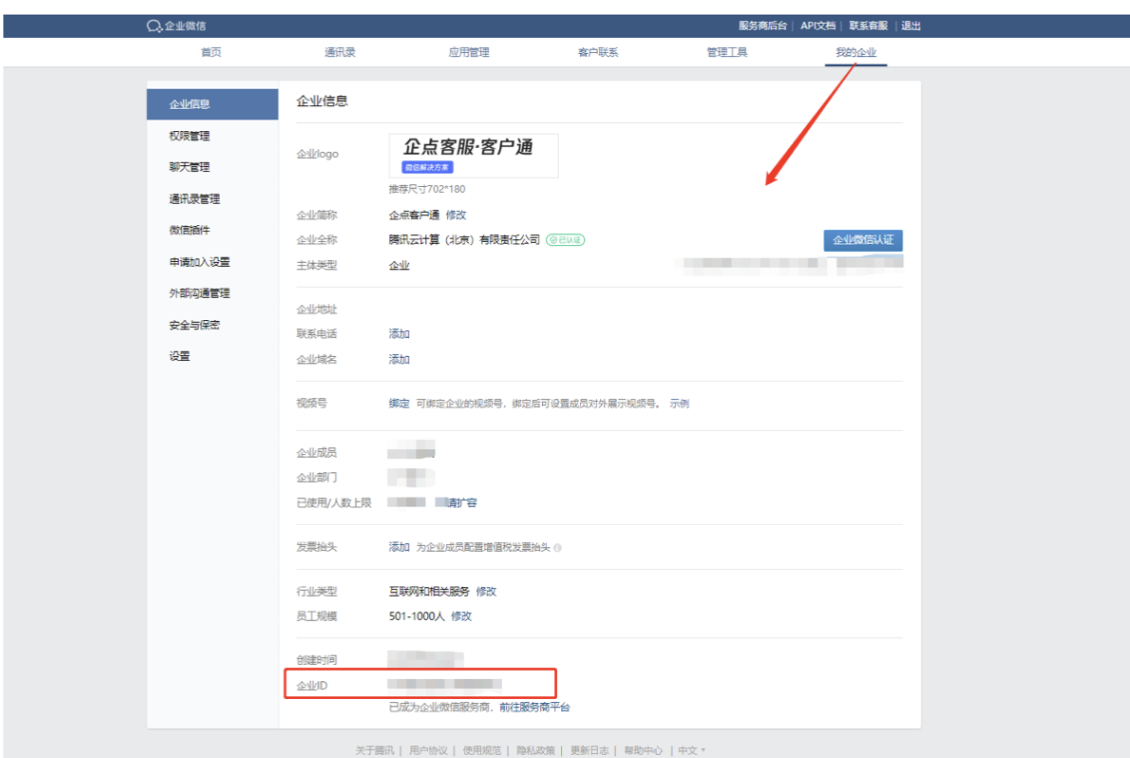Open the 帮助中心 footer link
1130x758 pixels.
click(644, 751)
